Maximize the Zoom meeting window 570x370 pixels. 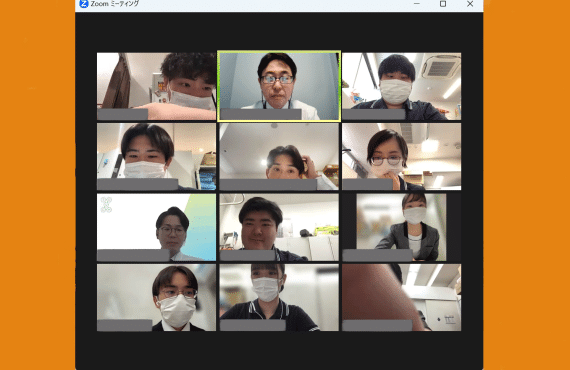click(x=443, y=4)
